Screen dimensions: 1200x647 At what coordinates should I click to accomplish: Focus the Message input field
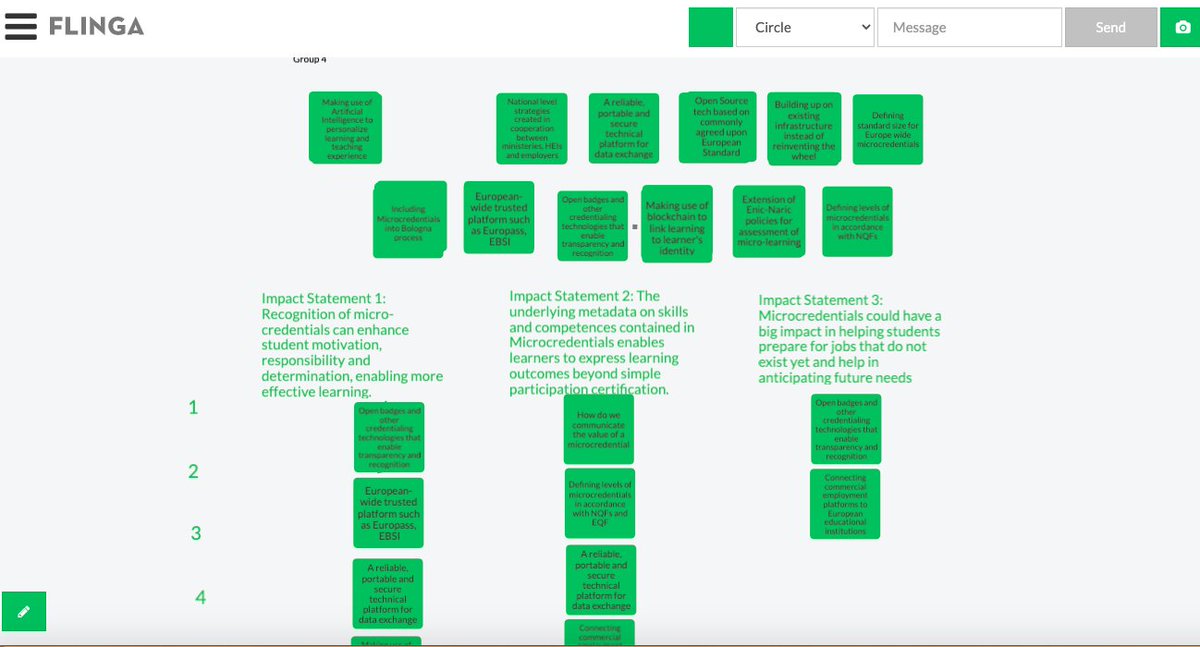[x=969, y=27]
